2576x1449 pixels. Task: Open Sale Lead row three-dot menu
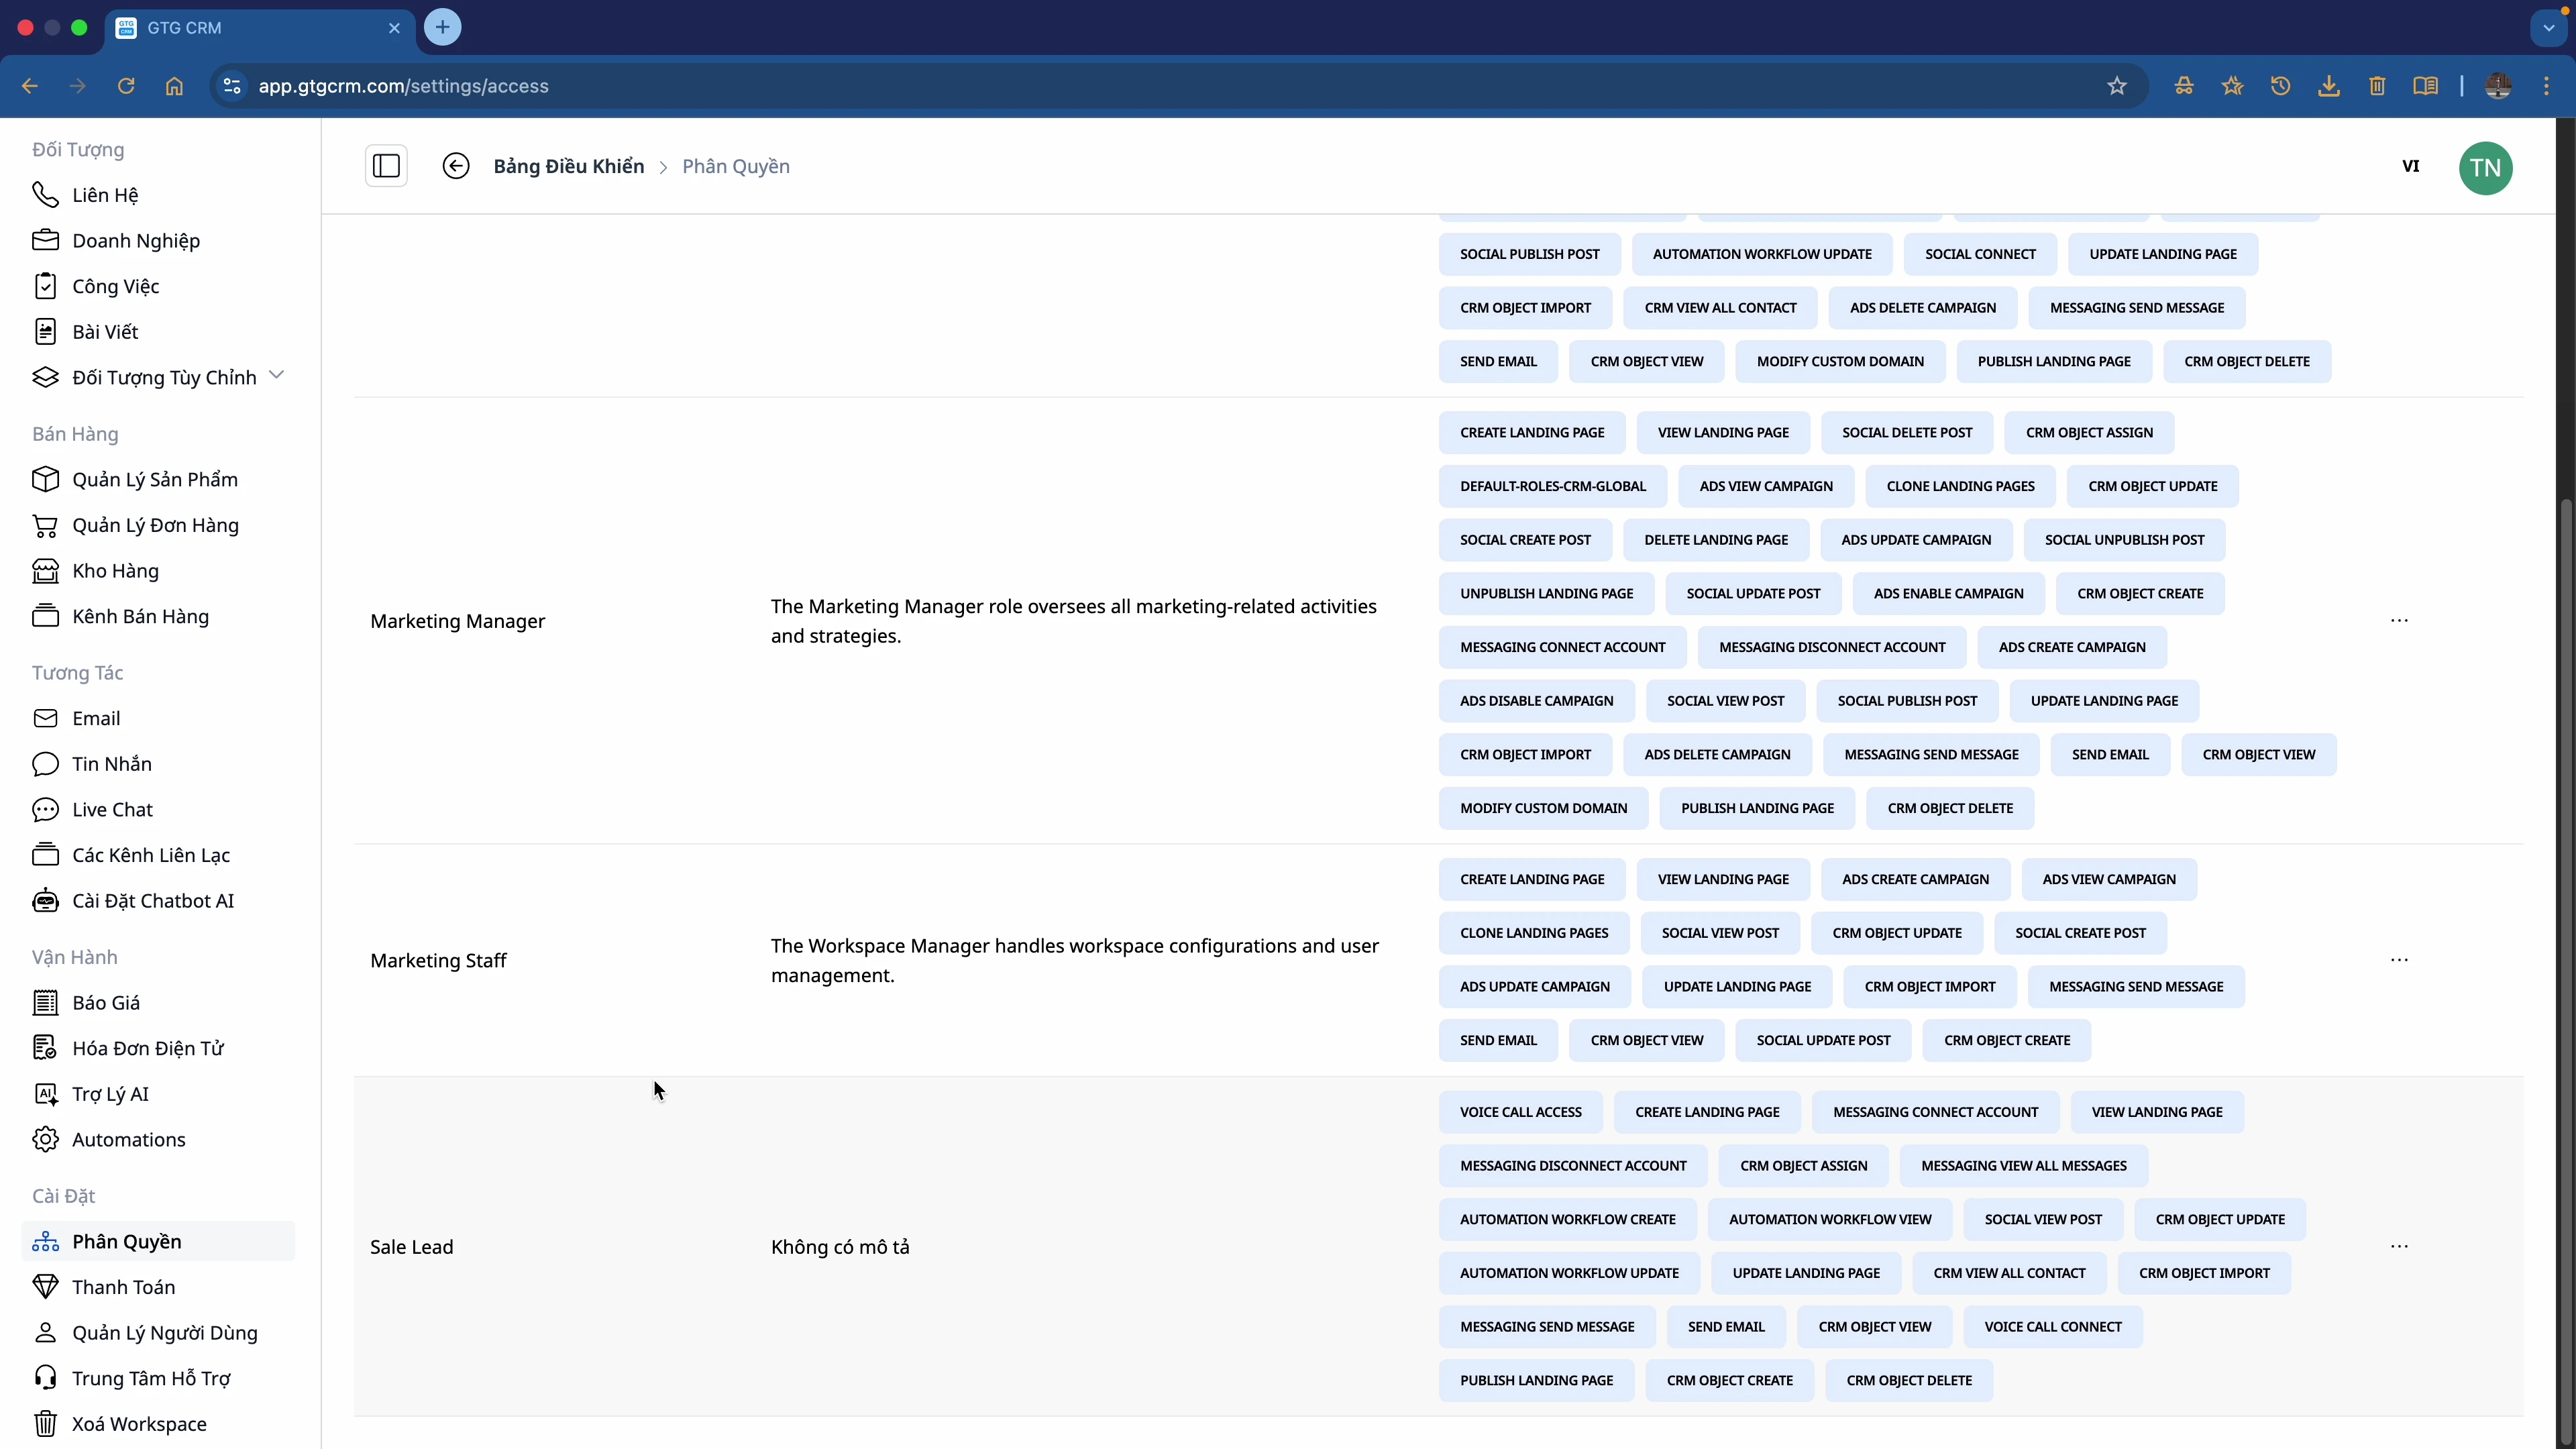2399,1247
